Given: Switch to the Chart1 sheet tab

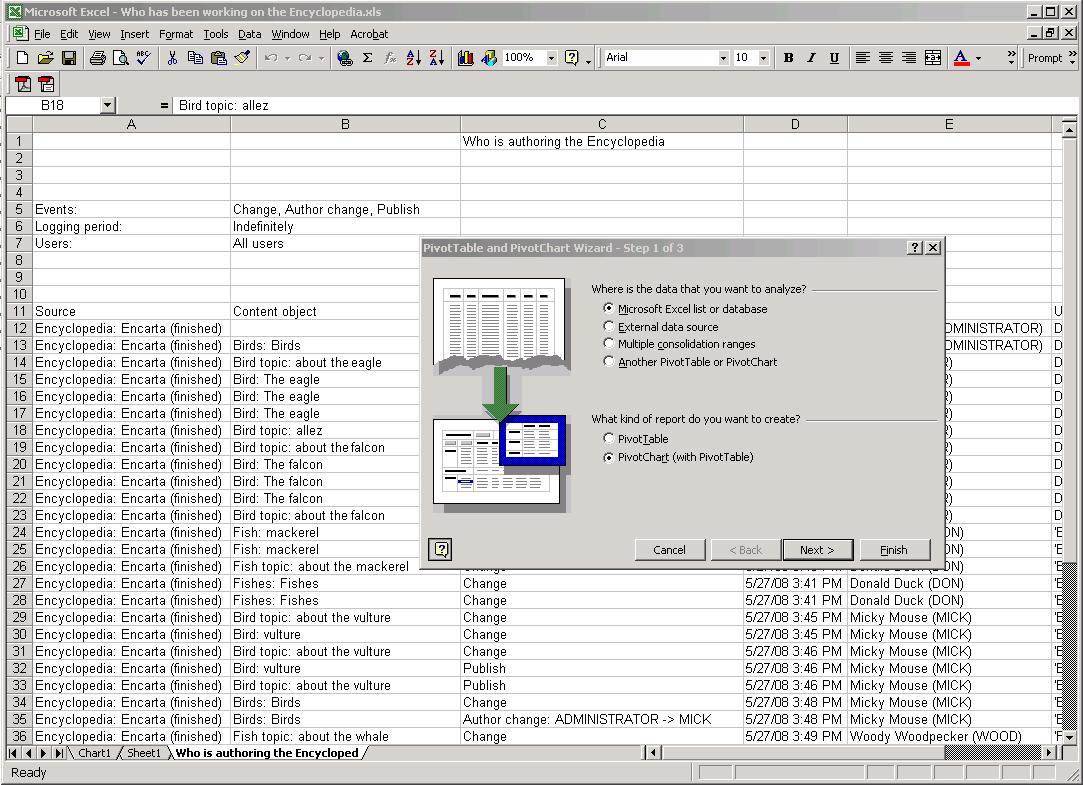Looking at the screenshot, I should (x=94, y=753).
